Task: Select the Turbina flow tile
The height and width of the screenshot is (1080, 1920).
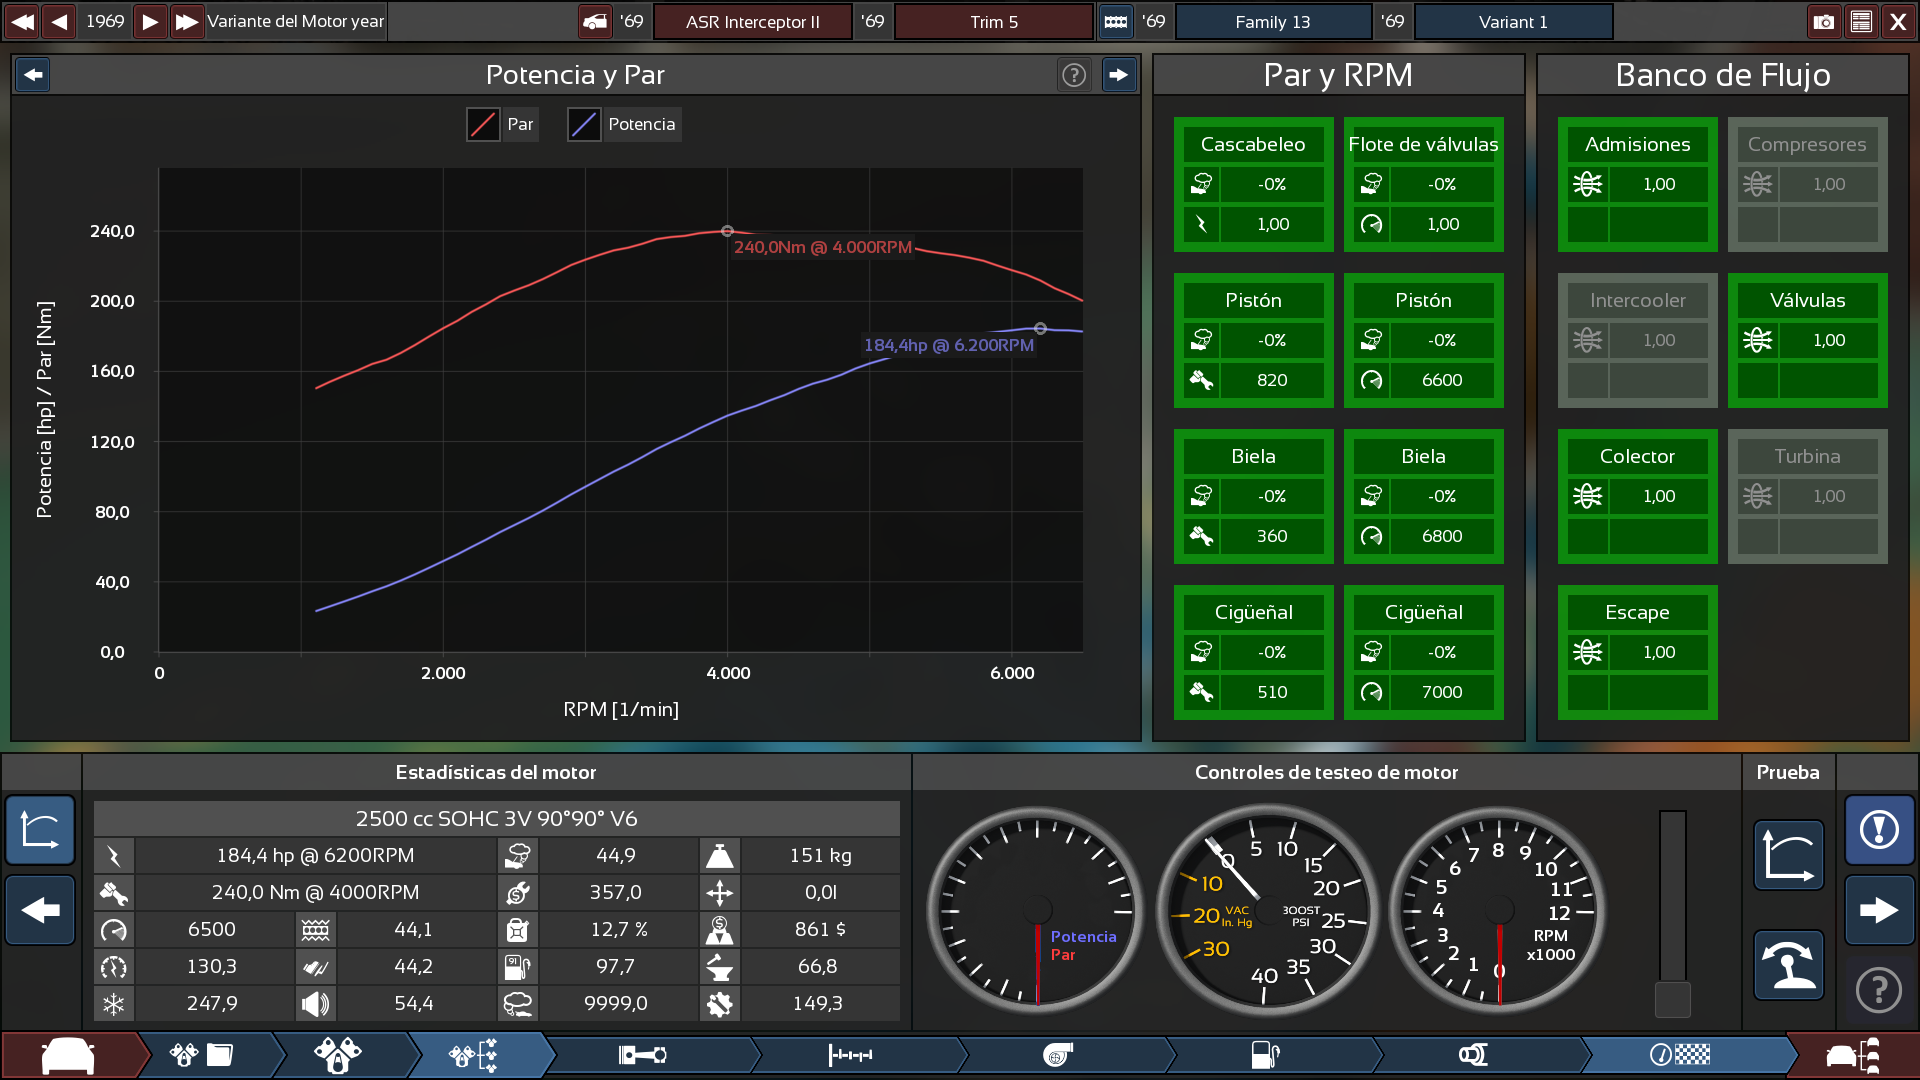Action: point(1807,496)
